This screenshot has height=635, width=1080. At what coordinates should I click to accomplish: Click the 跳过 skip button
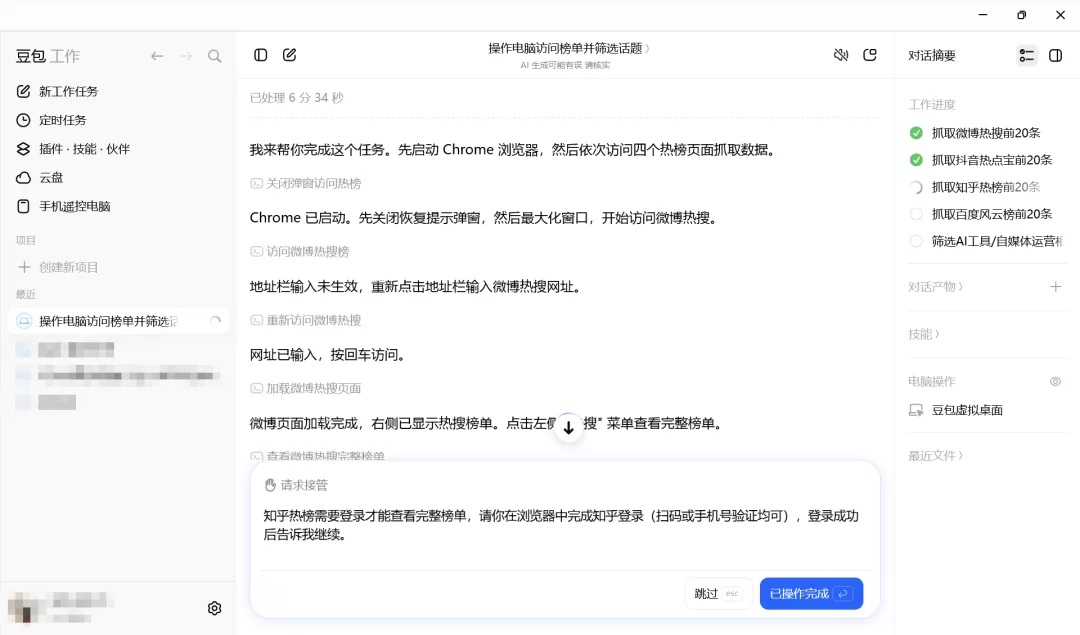coord(716,594)
